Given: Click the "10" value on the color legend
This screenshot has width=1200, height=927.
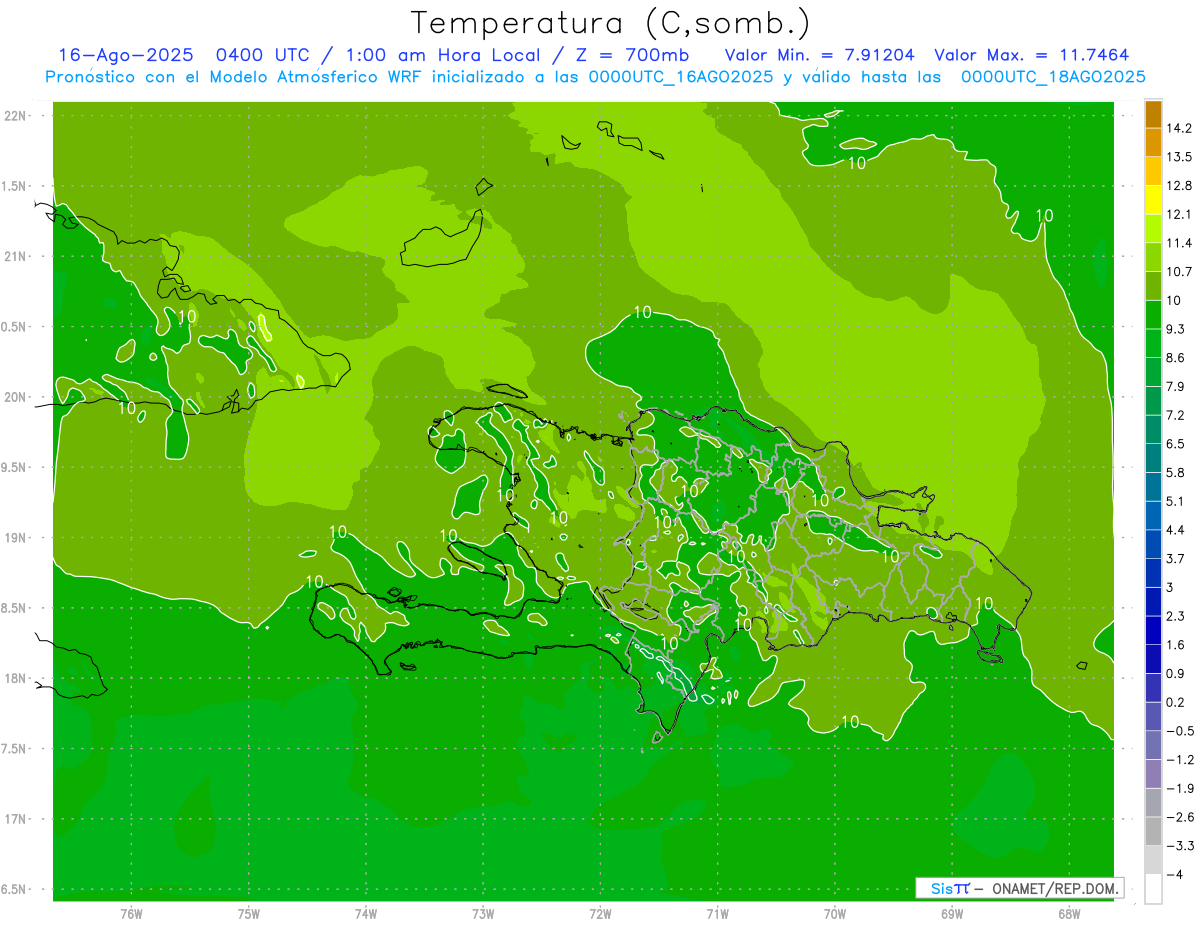Looking at the screenshot, I should click(x=1174, y=300).
